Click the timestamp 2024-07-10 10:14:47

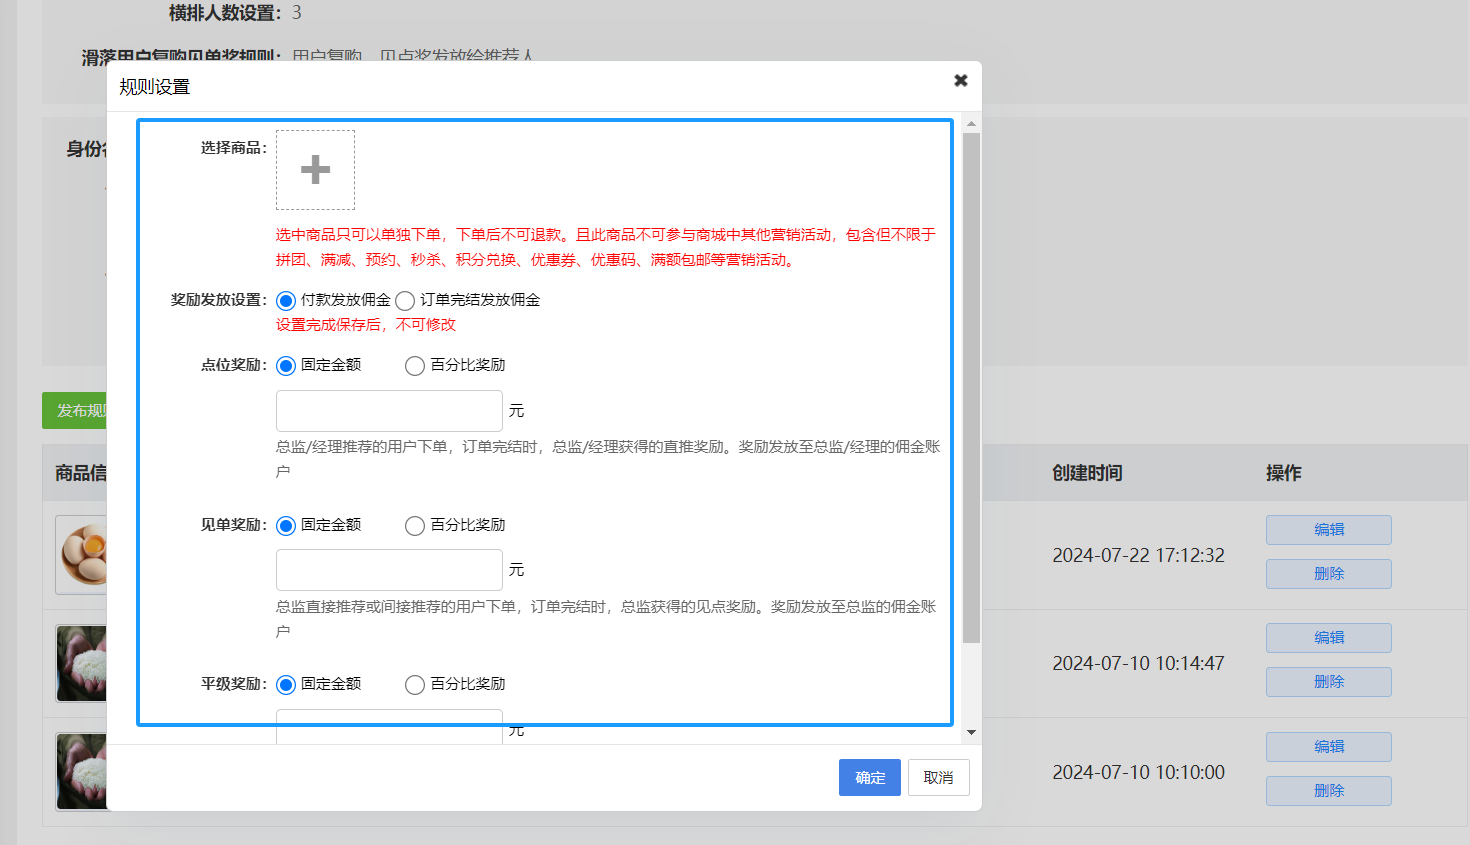(x=1138, y=663)
